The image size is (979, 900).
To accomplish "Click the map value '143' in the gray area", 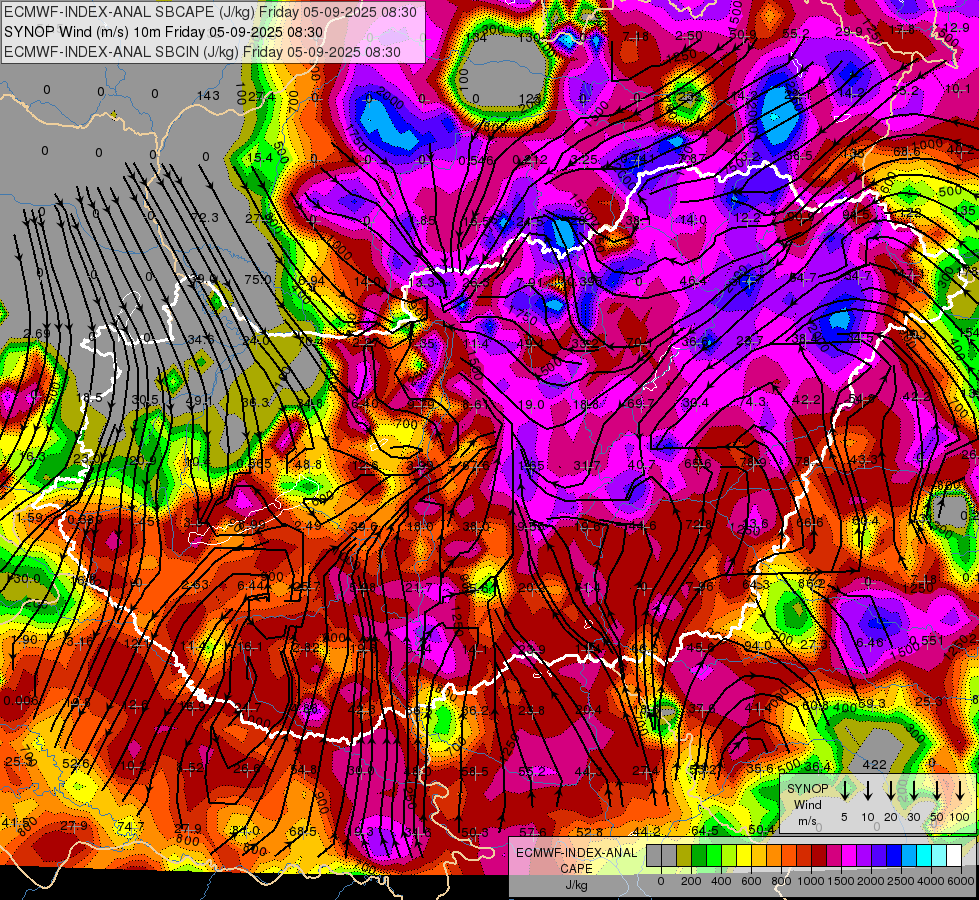I will tap(209, 96).
